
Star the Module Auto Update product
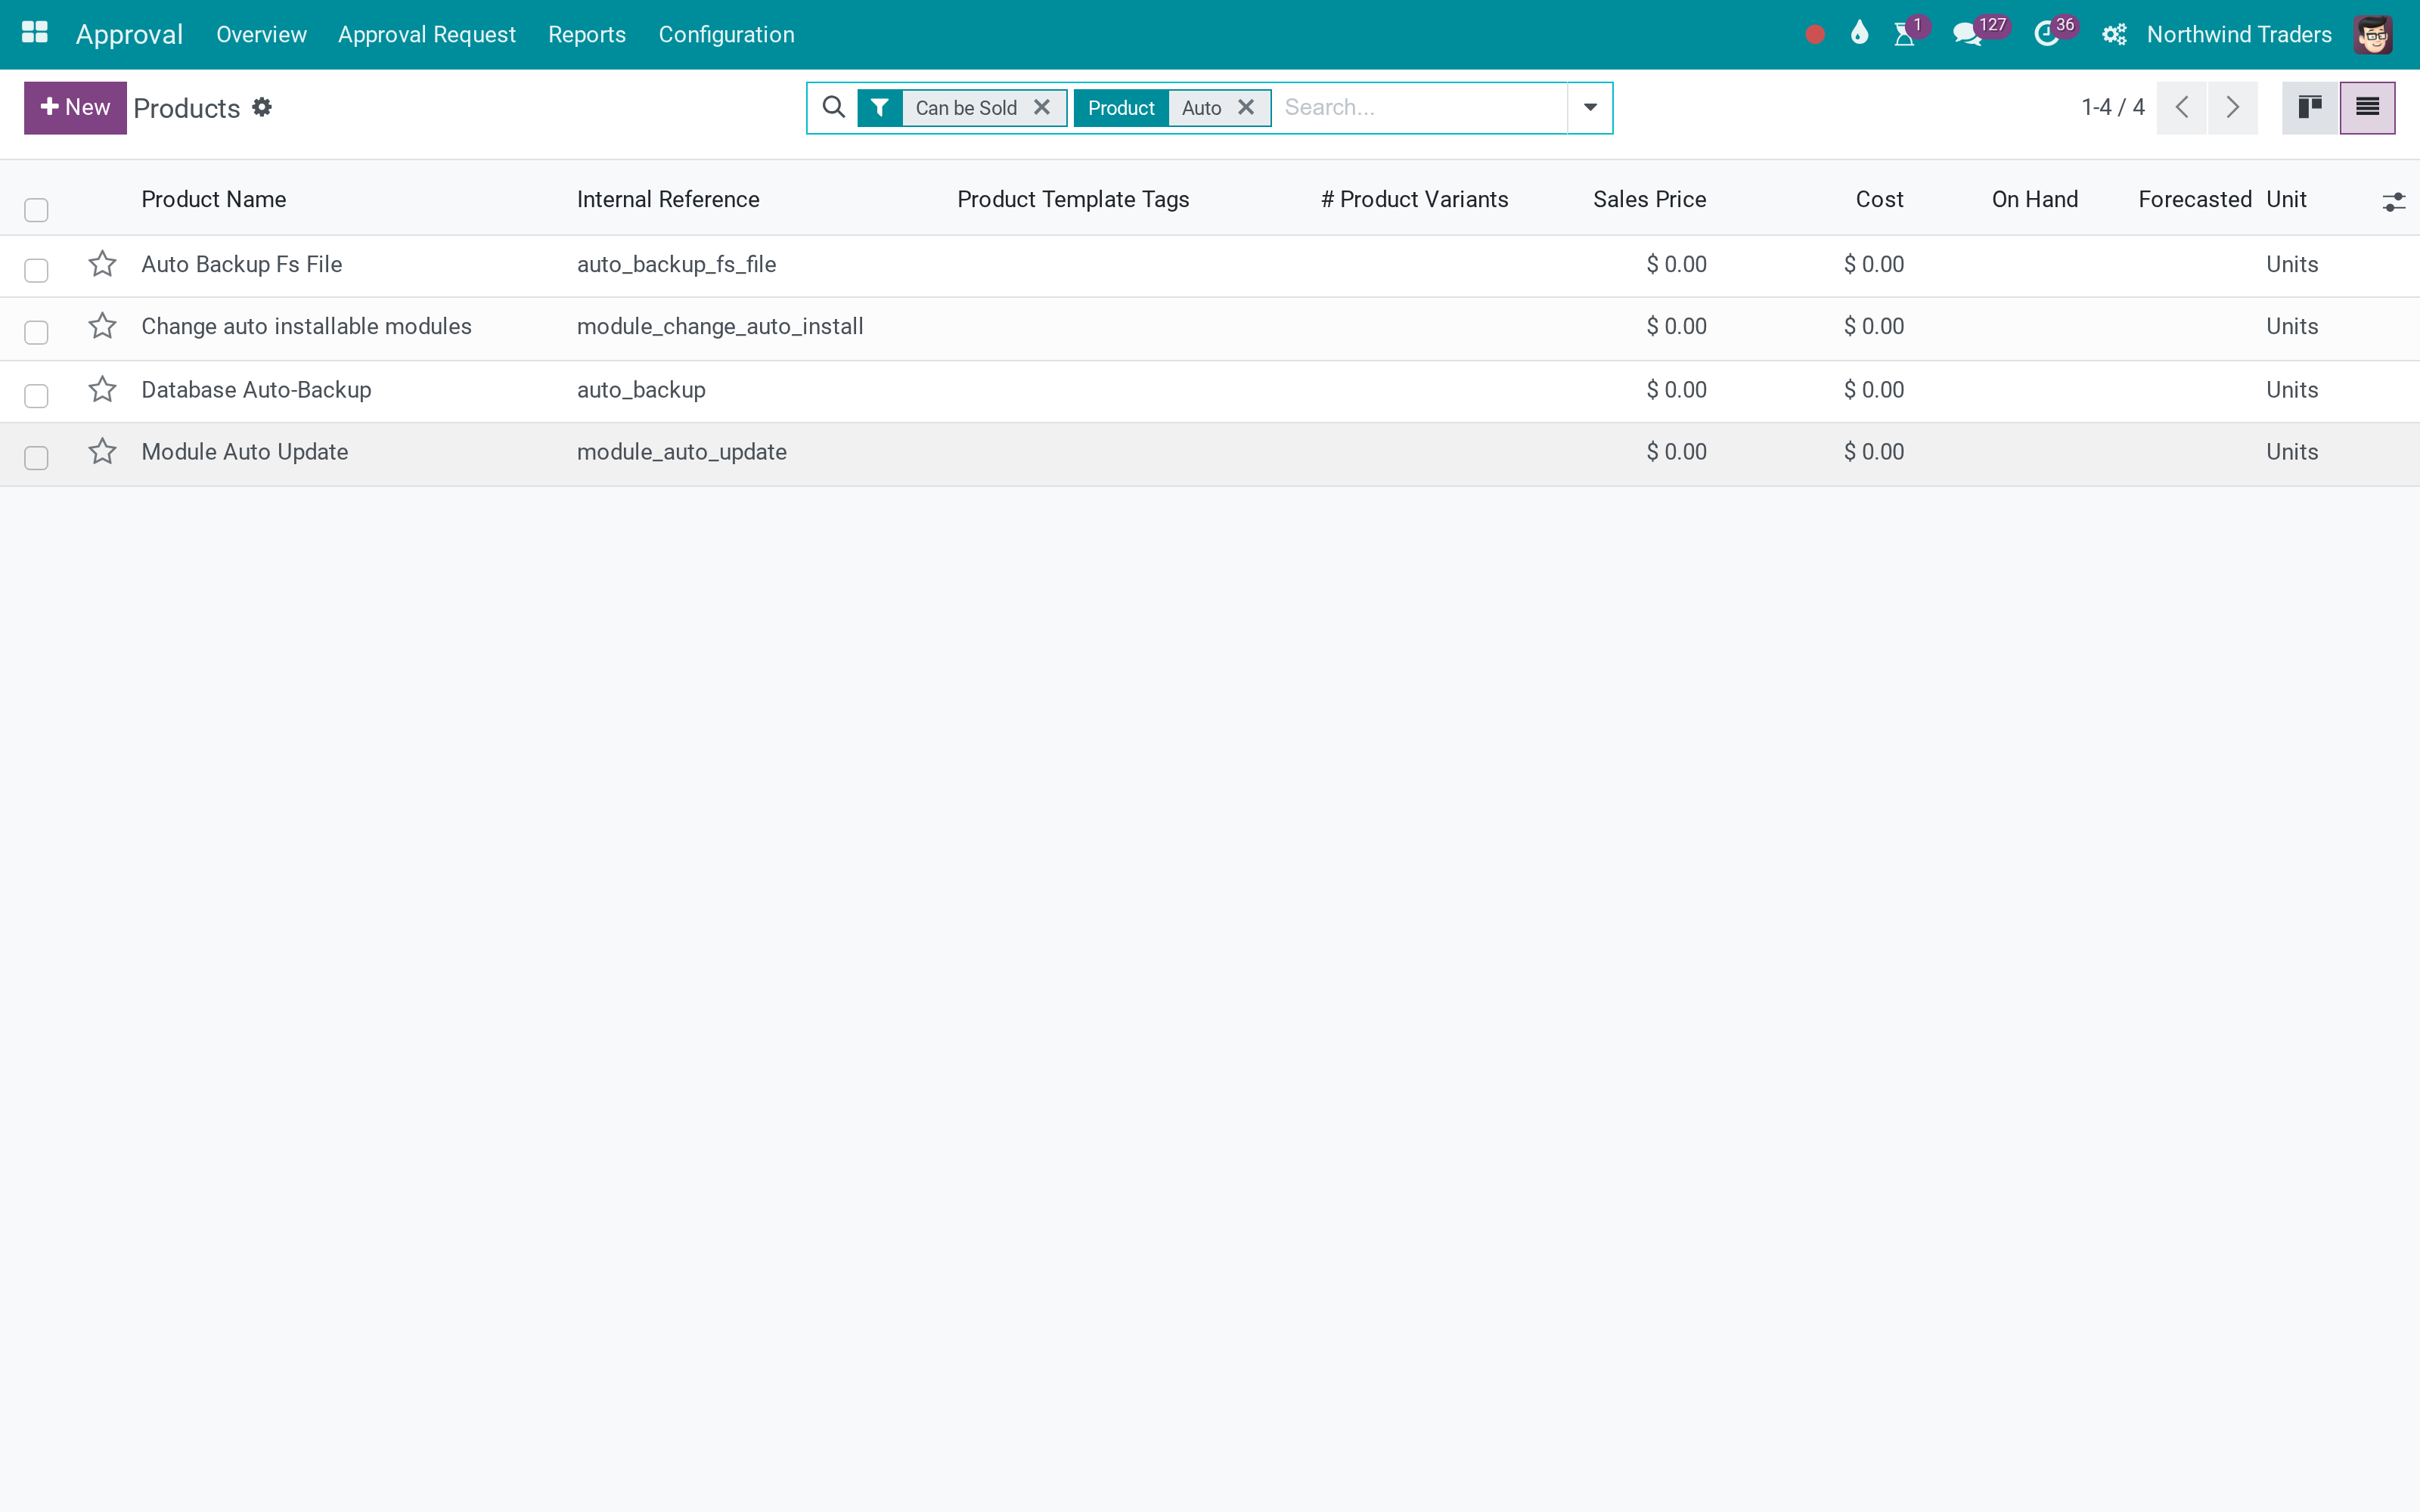(x=102, y=451)
